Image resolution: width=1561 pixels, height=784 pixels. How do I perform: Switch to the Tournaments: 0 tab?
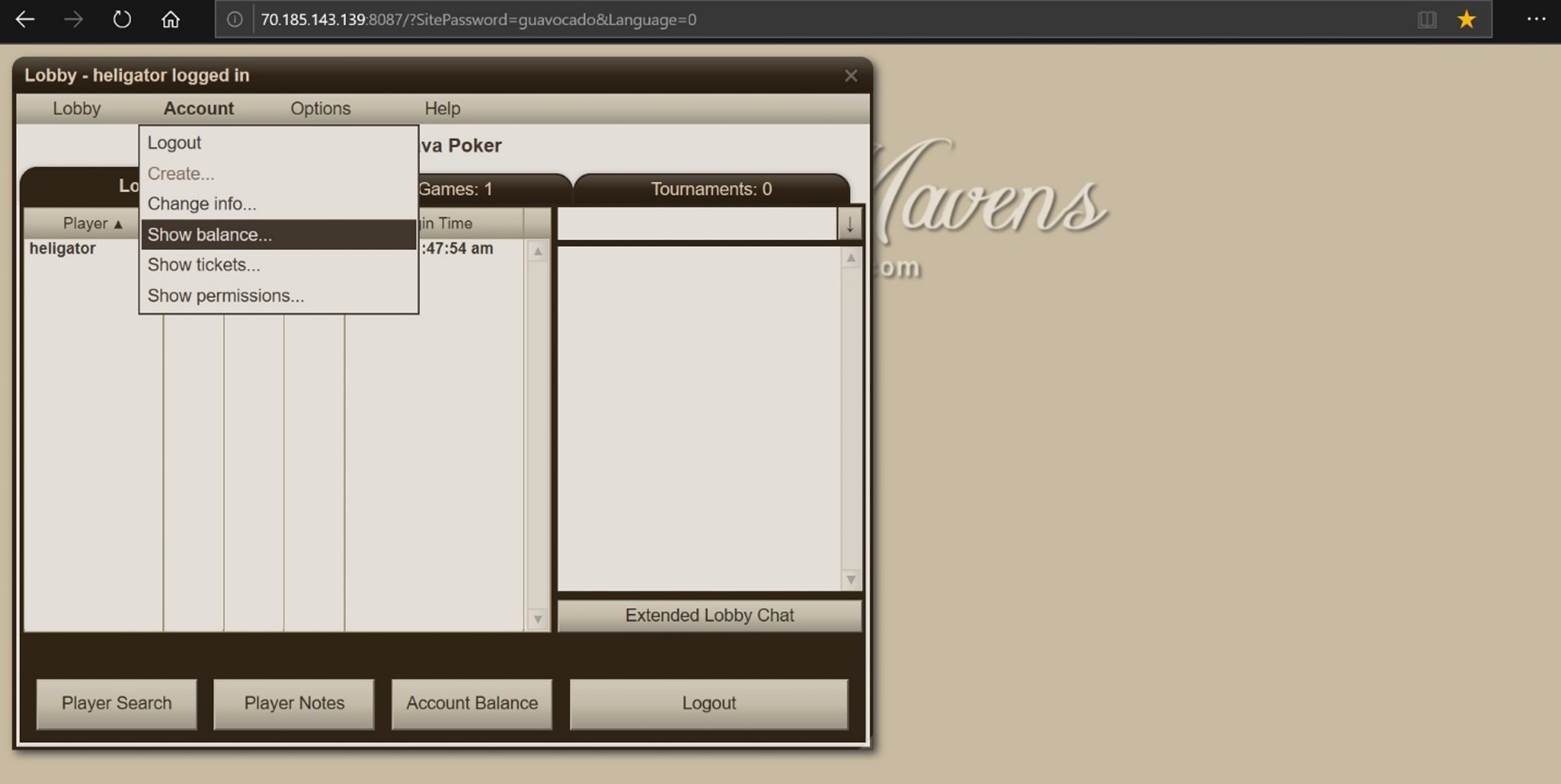pos(709,189)
